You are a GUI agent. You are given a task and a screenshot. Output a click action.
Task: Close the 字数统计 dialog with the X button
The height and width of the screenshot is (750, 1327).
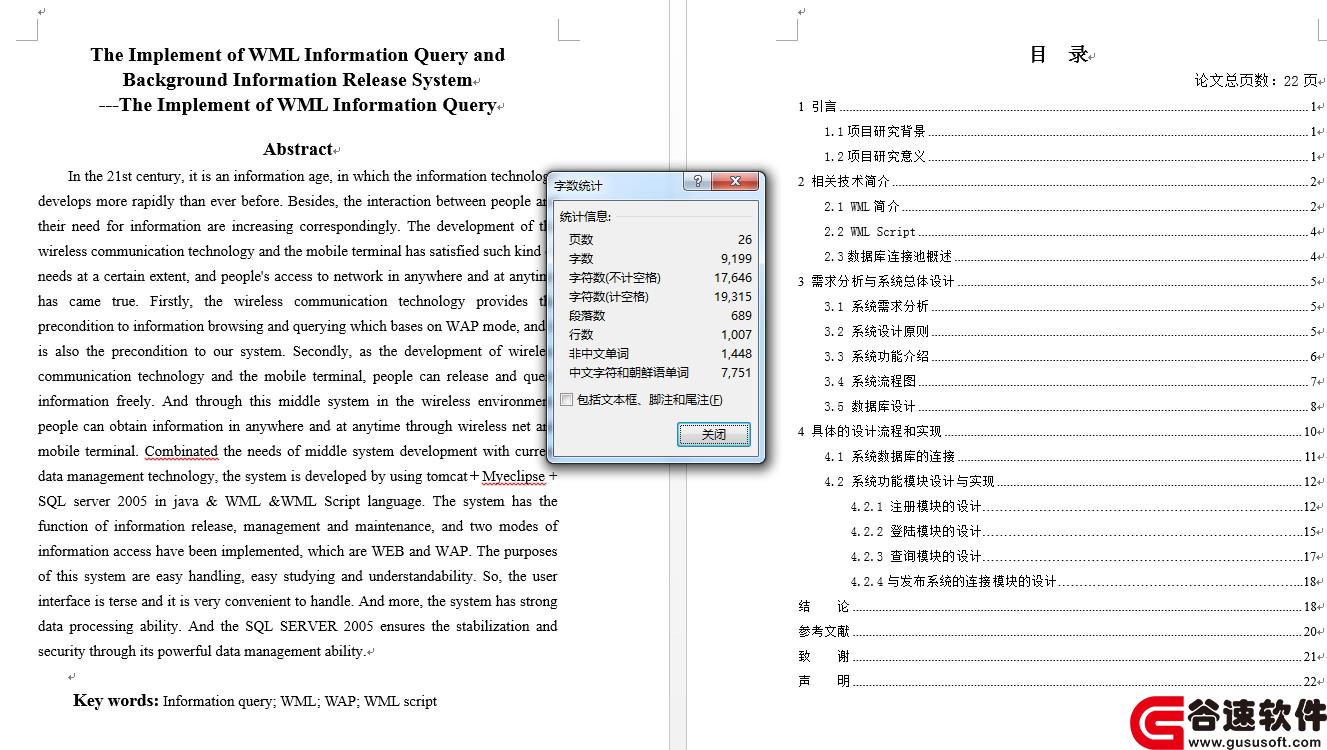[735, 181]
